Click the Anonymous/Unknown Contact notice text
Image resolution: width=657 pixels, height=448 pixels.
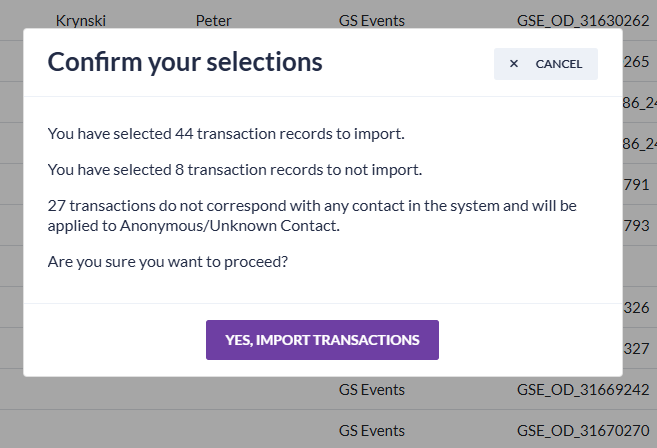(x=312, y=215)
